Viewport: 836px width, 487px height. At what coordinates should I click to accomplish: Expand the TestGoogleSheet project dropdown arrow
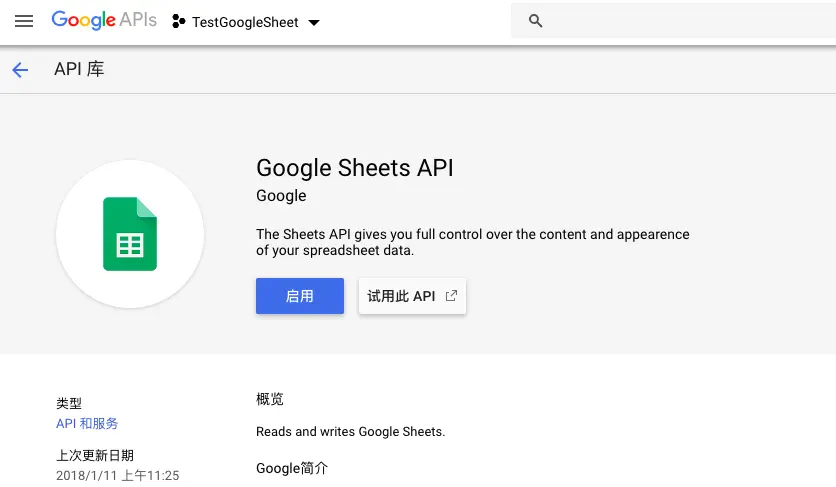(x=314, y=22)
